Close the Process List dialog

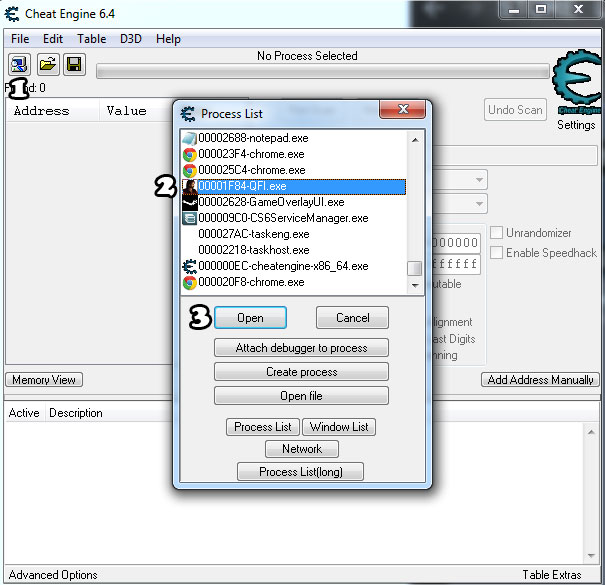402,110
